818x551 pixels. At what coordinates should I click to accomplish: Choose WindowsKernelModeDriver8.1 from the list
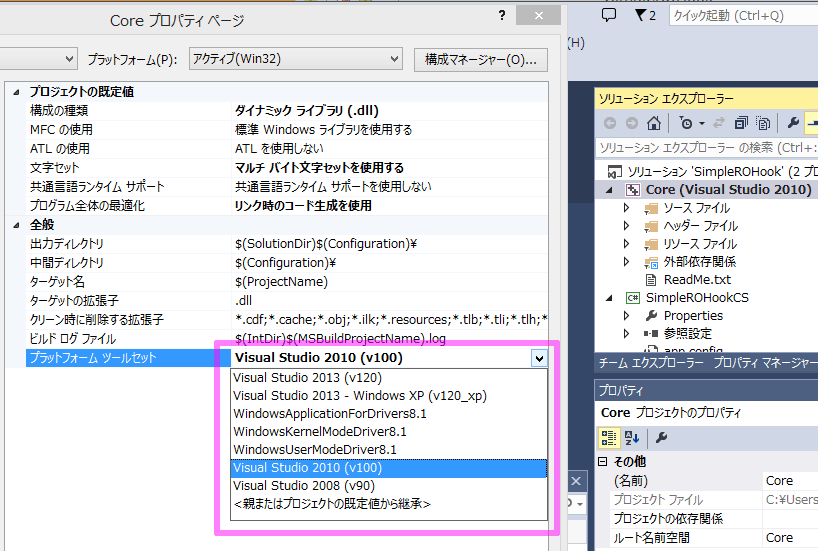click(389, 432)
